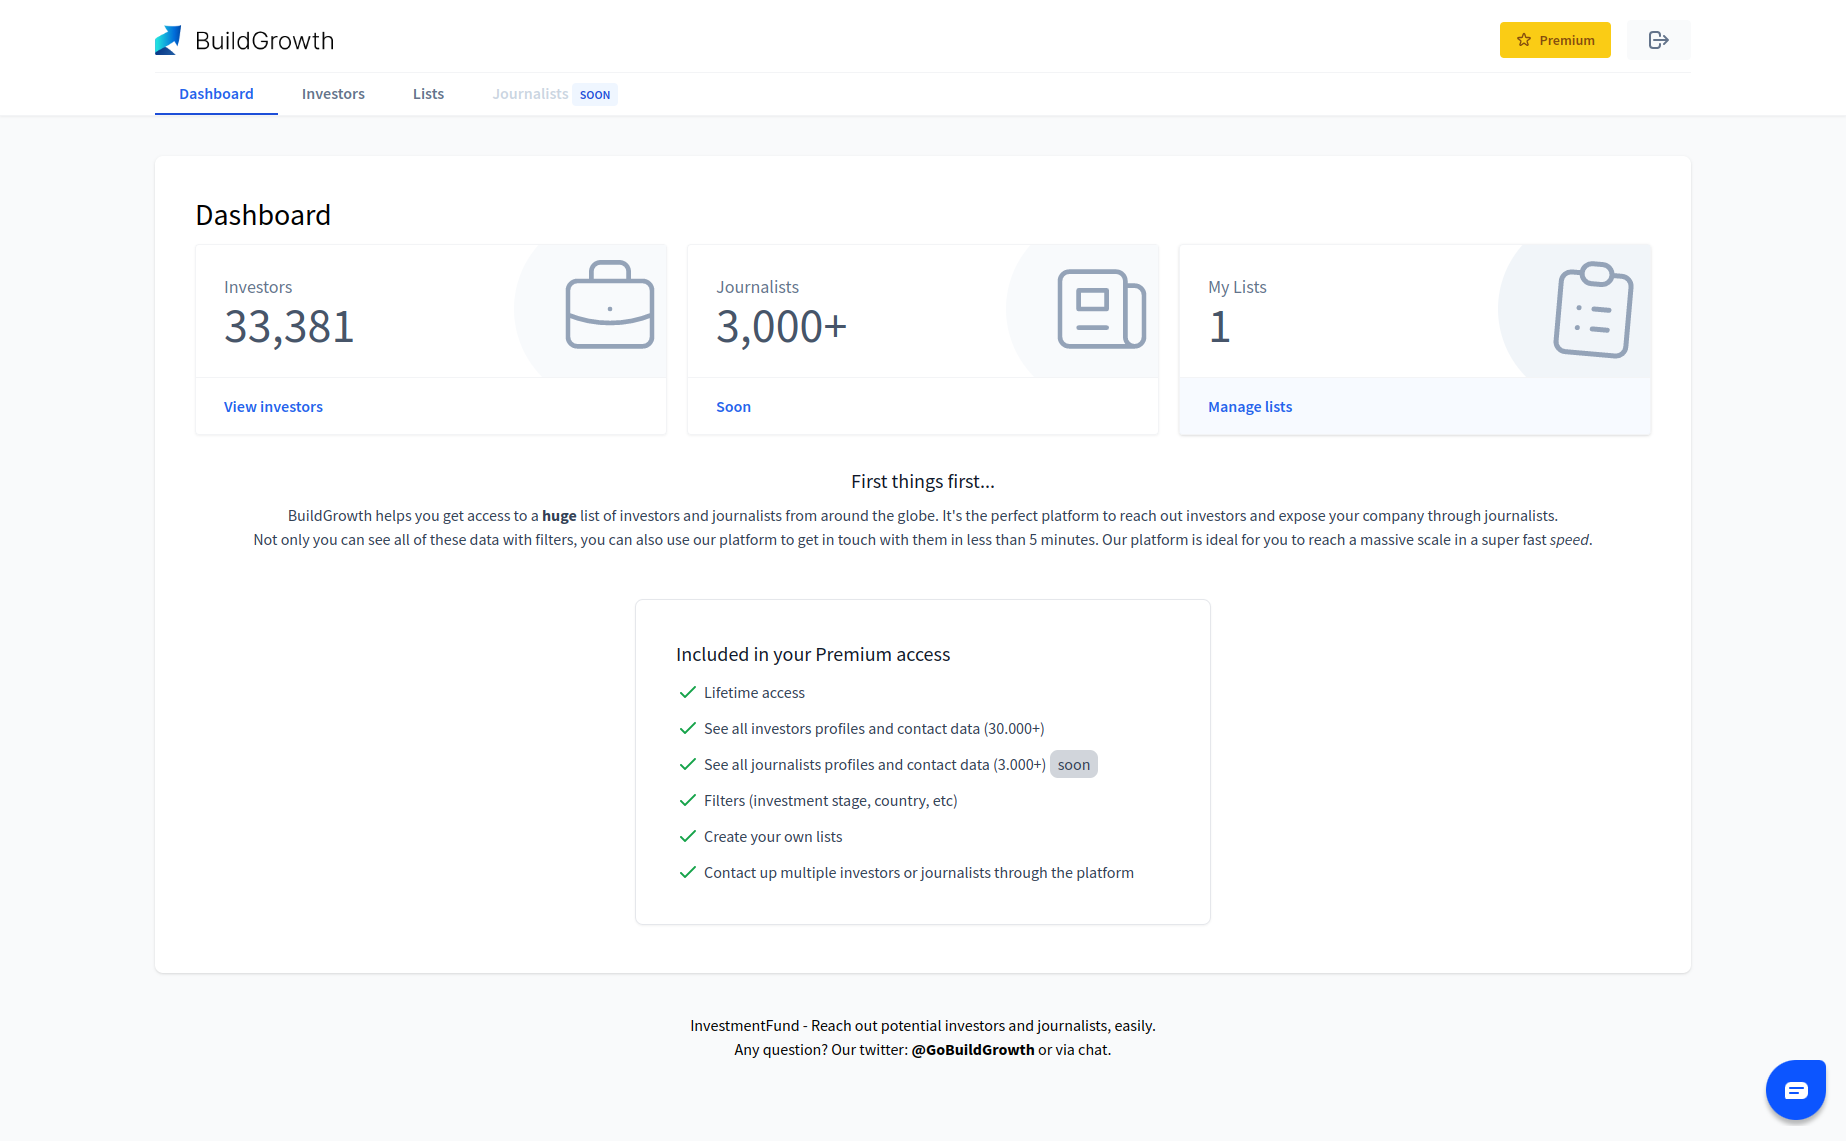Click the InvestmentFund footer tagline
This screenshot has height=1141, width=1846.
(x=923, y=1026)
